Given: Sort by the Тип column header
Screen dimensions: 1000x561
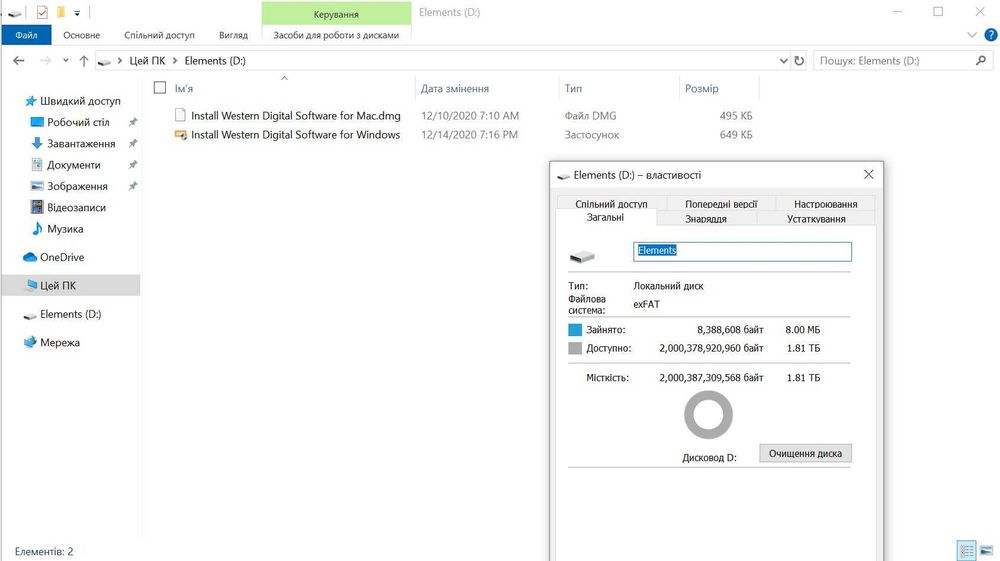Looking at the screenshot, I should click(573, 89).
